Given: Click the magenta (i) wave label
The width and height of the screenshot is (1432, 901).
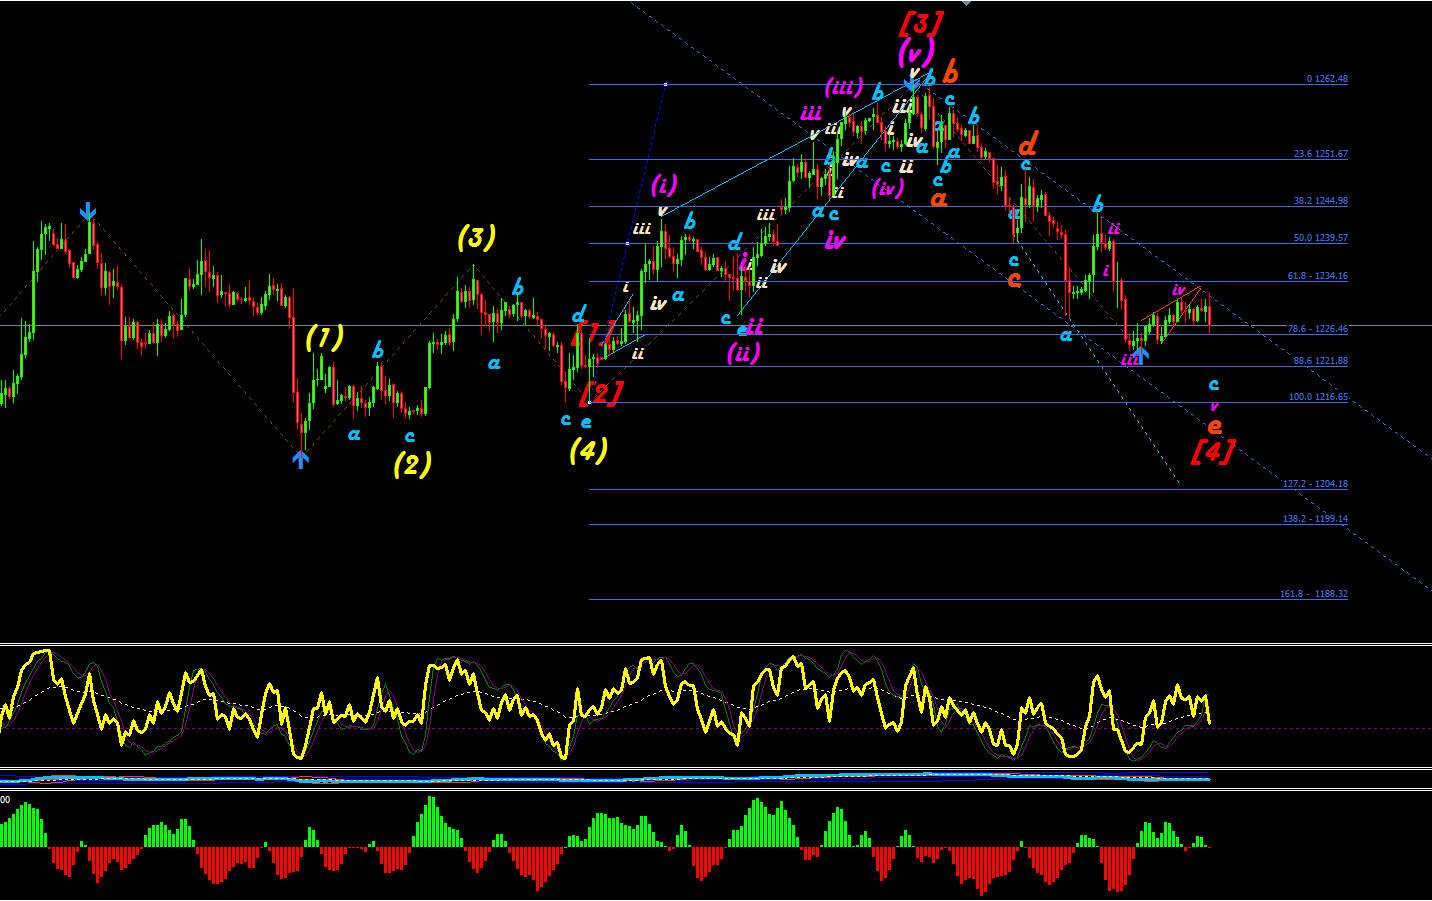Looking at the screenshot, I should tap(664, 185).
